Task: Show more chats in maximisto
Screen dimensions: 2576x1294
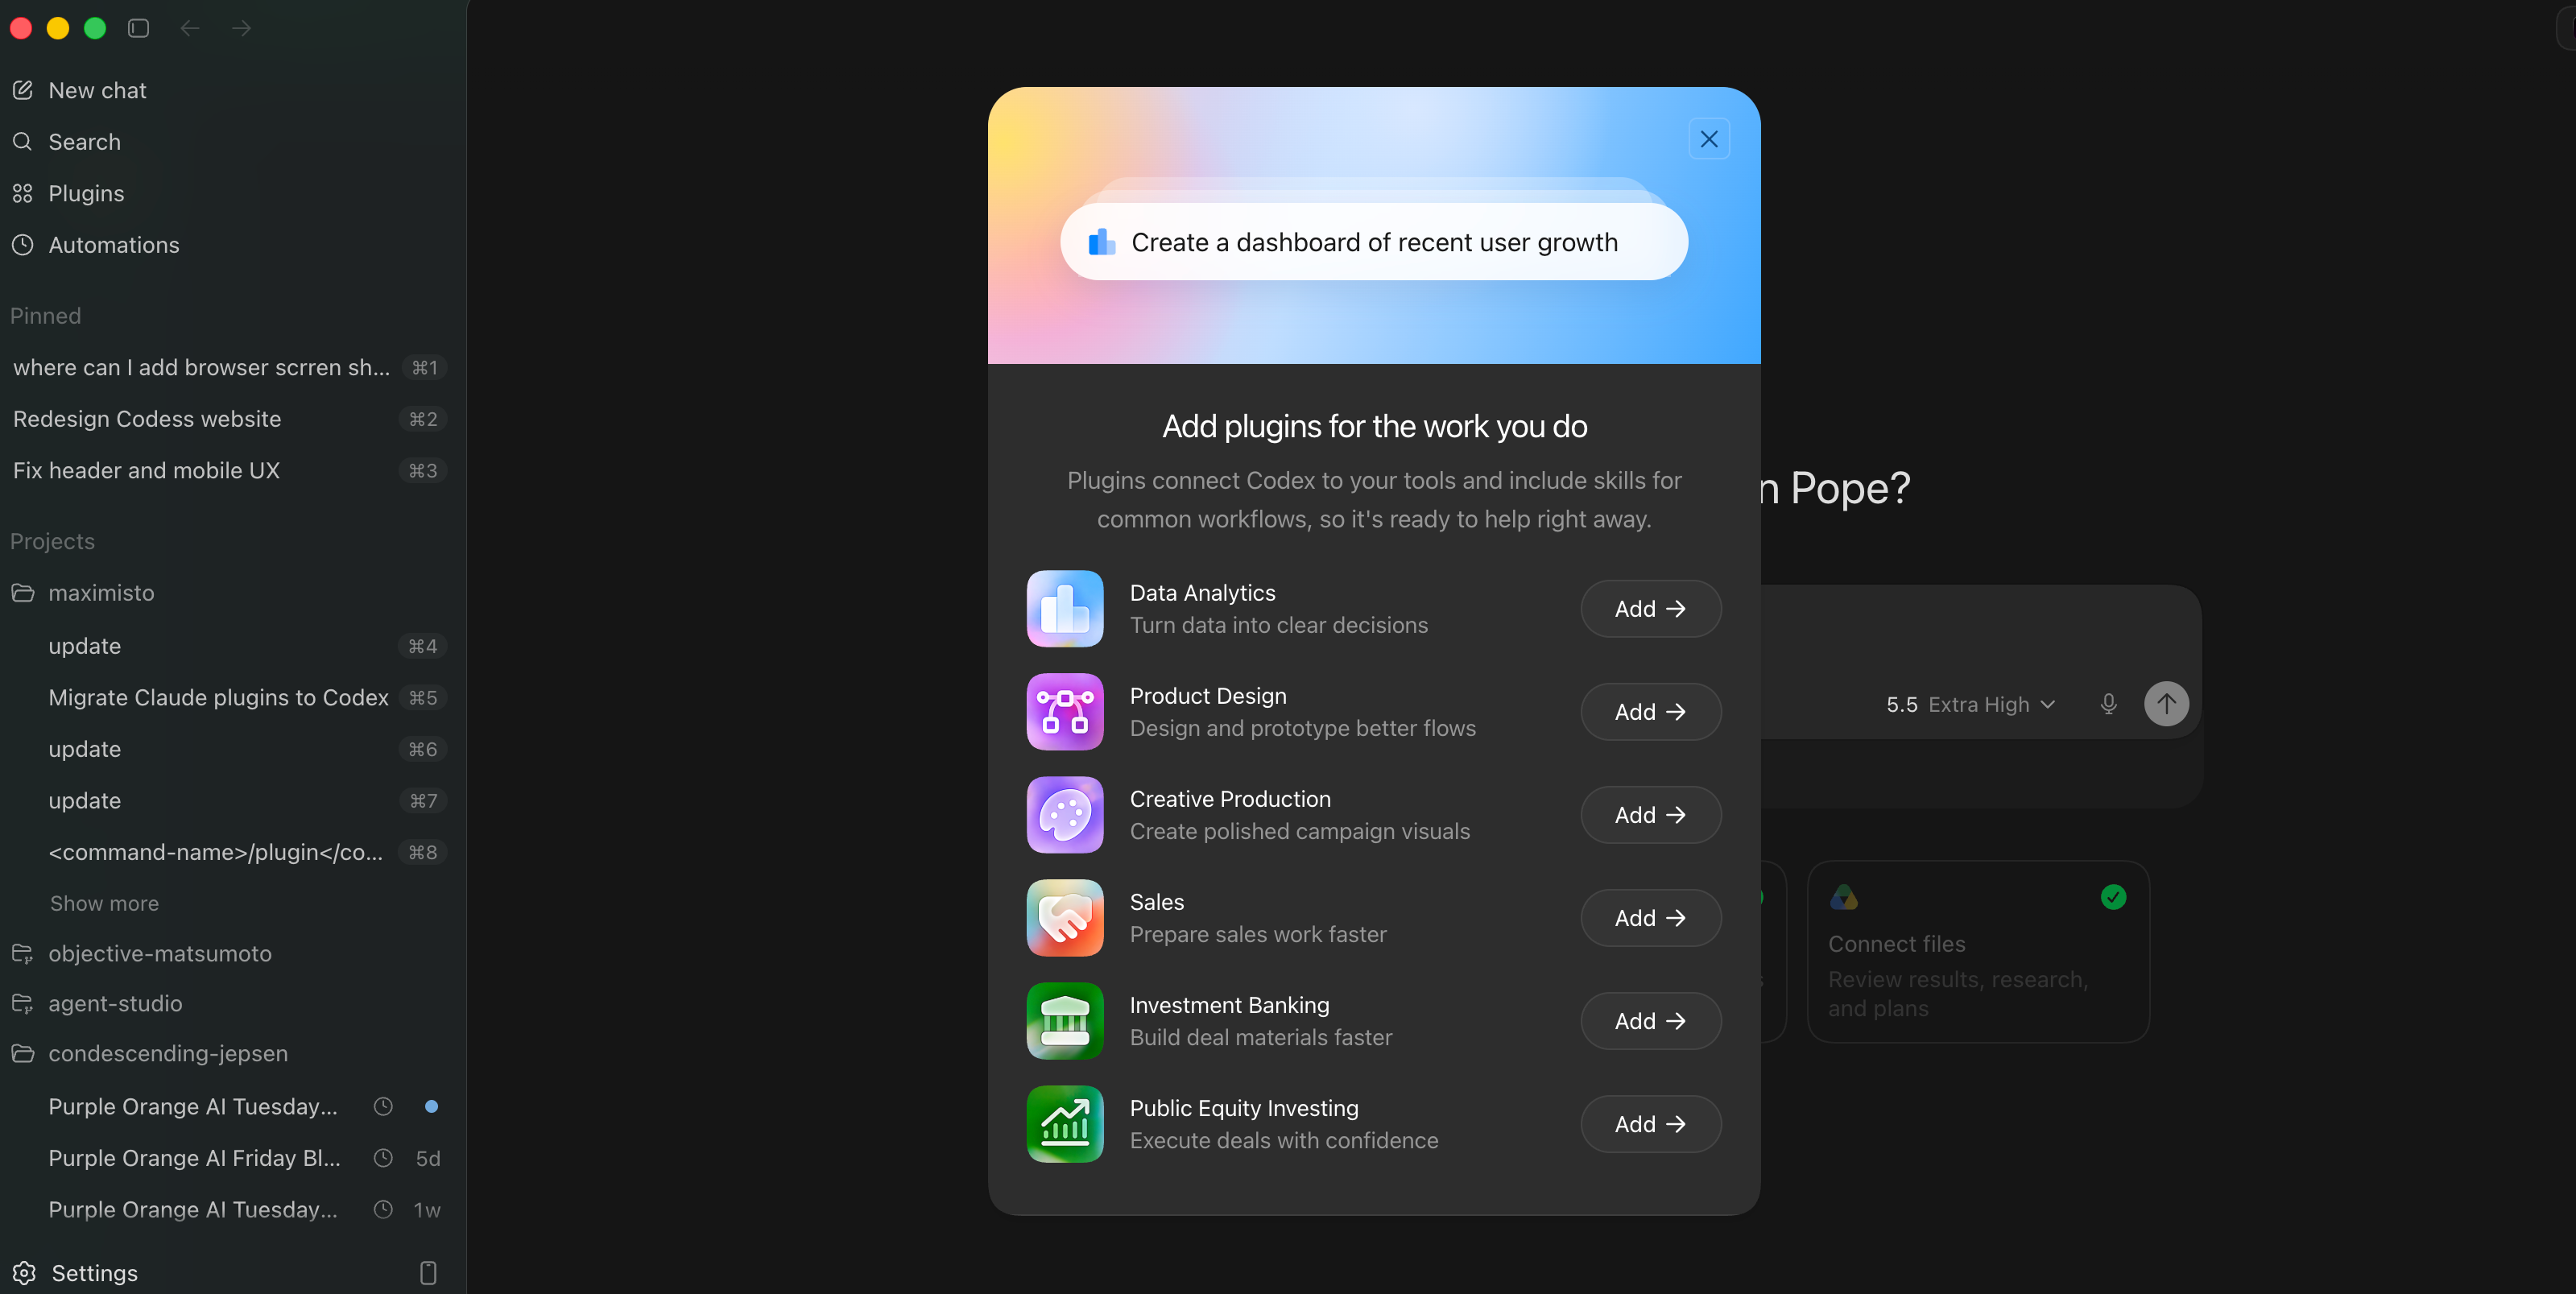Action: tap(104, 903)
